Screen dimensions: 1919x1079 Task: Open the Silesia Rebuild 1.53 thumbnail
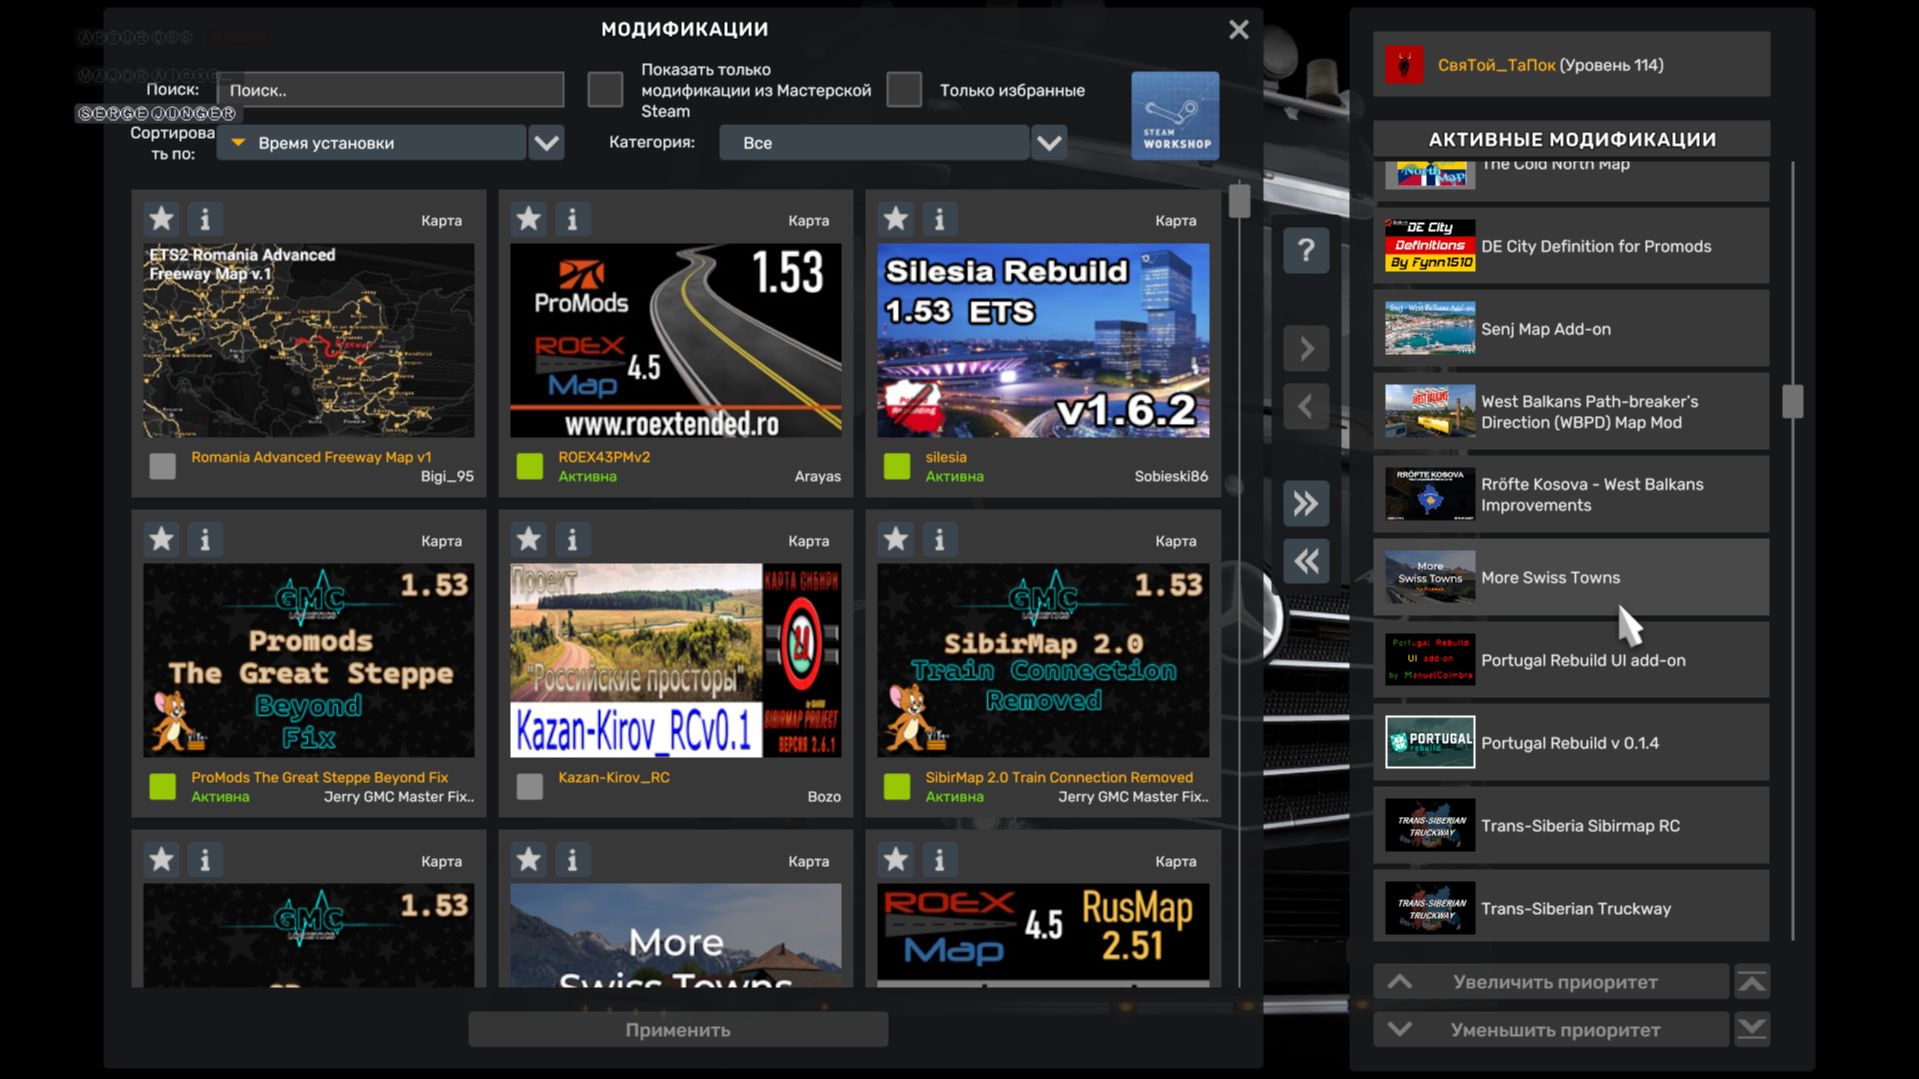point(1043,341)
